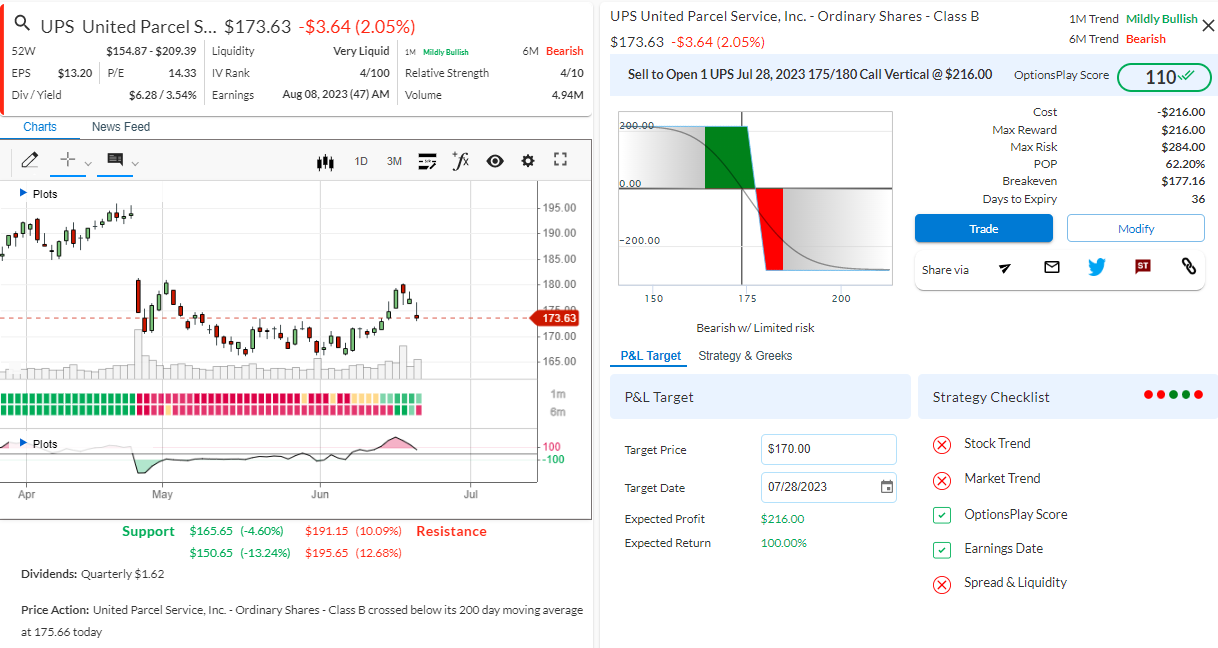The height and width of the screenshot is (648, 1218).
Task: Click the green profit zone in payoff diagram
Action: pyautogui.click(x=727, y=157)
